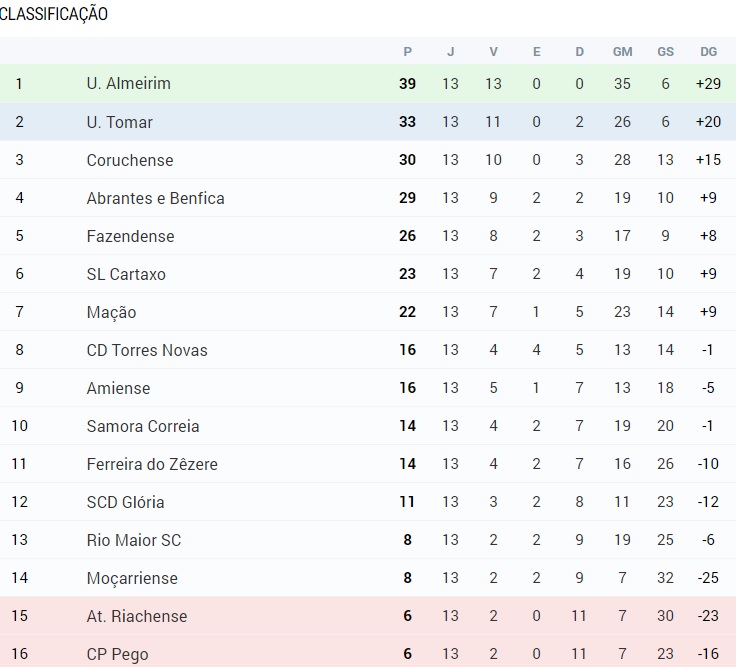Open Moçarriense team link

click(x=132, y=579)
